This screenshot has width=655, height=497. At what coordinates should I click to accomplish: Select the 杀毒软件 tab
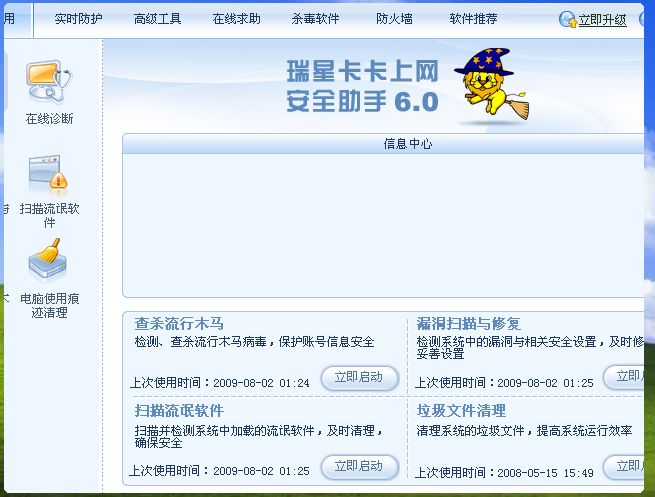[x=315, y=19]
